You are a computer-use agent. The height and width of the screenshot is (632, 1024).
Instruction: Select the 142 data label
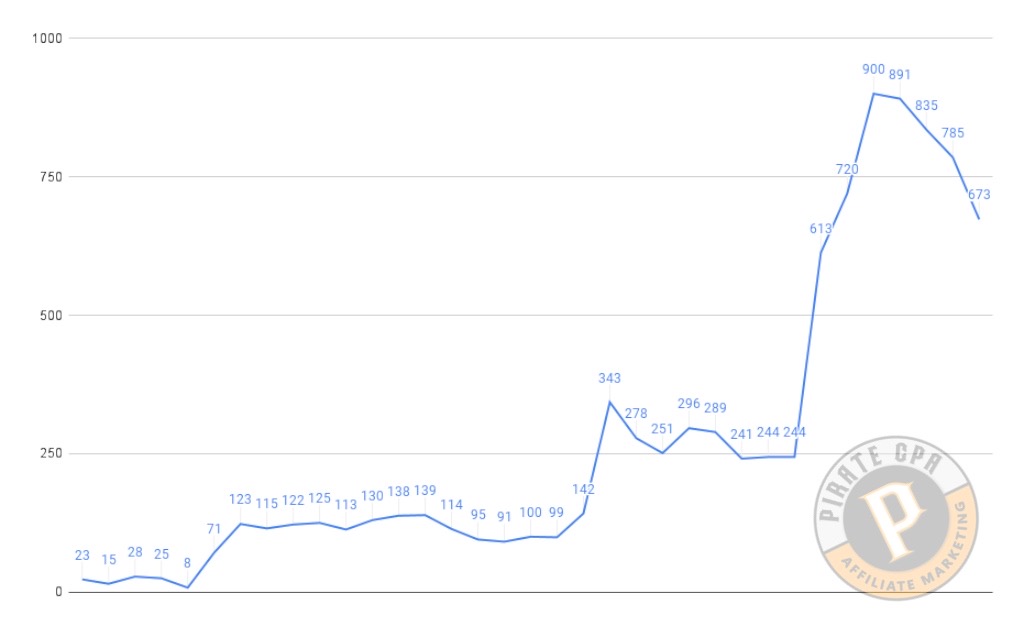(583, 489)
